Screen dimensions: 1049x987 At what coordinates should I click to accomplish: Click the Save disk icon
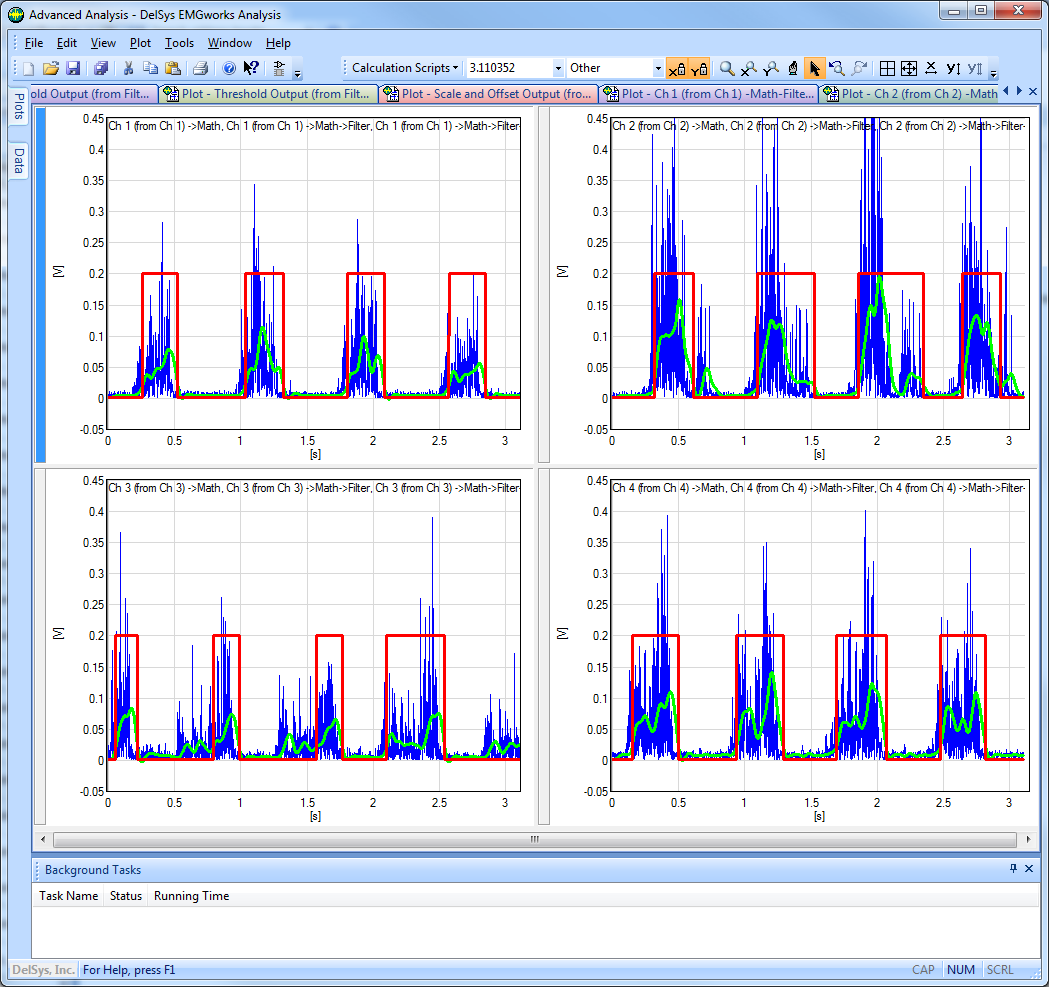(x=73, y=69)
